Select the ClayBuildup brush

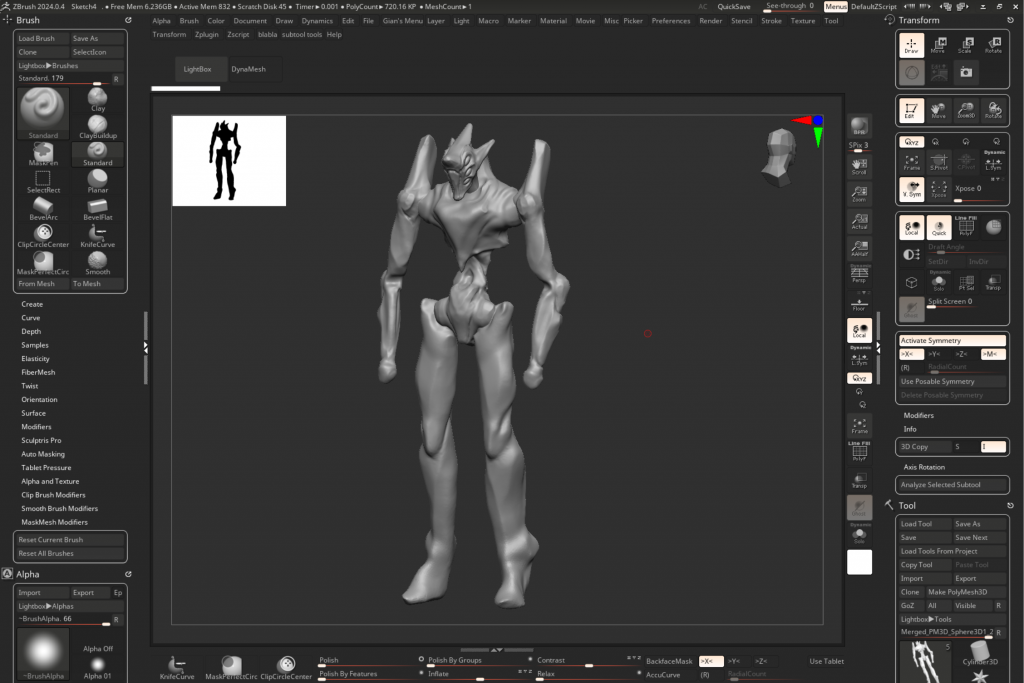pos(97,127)
